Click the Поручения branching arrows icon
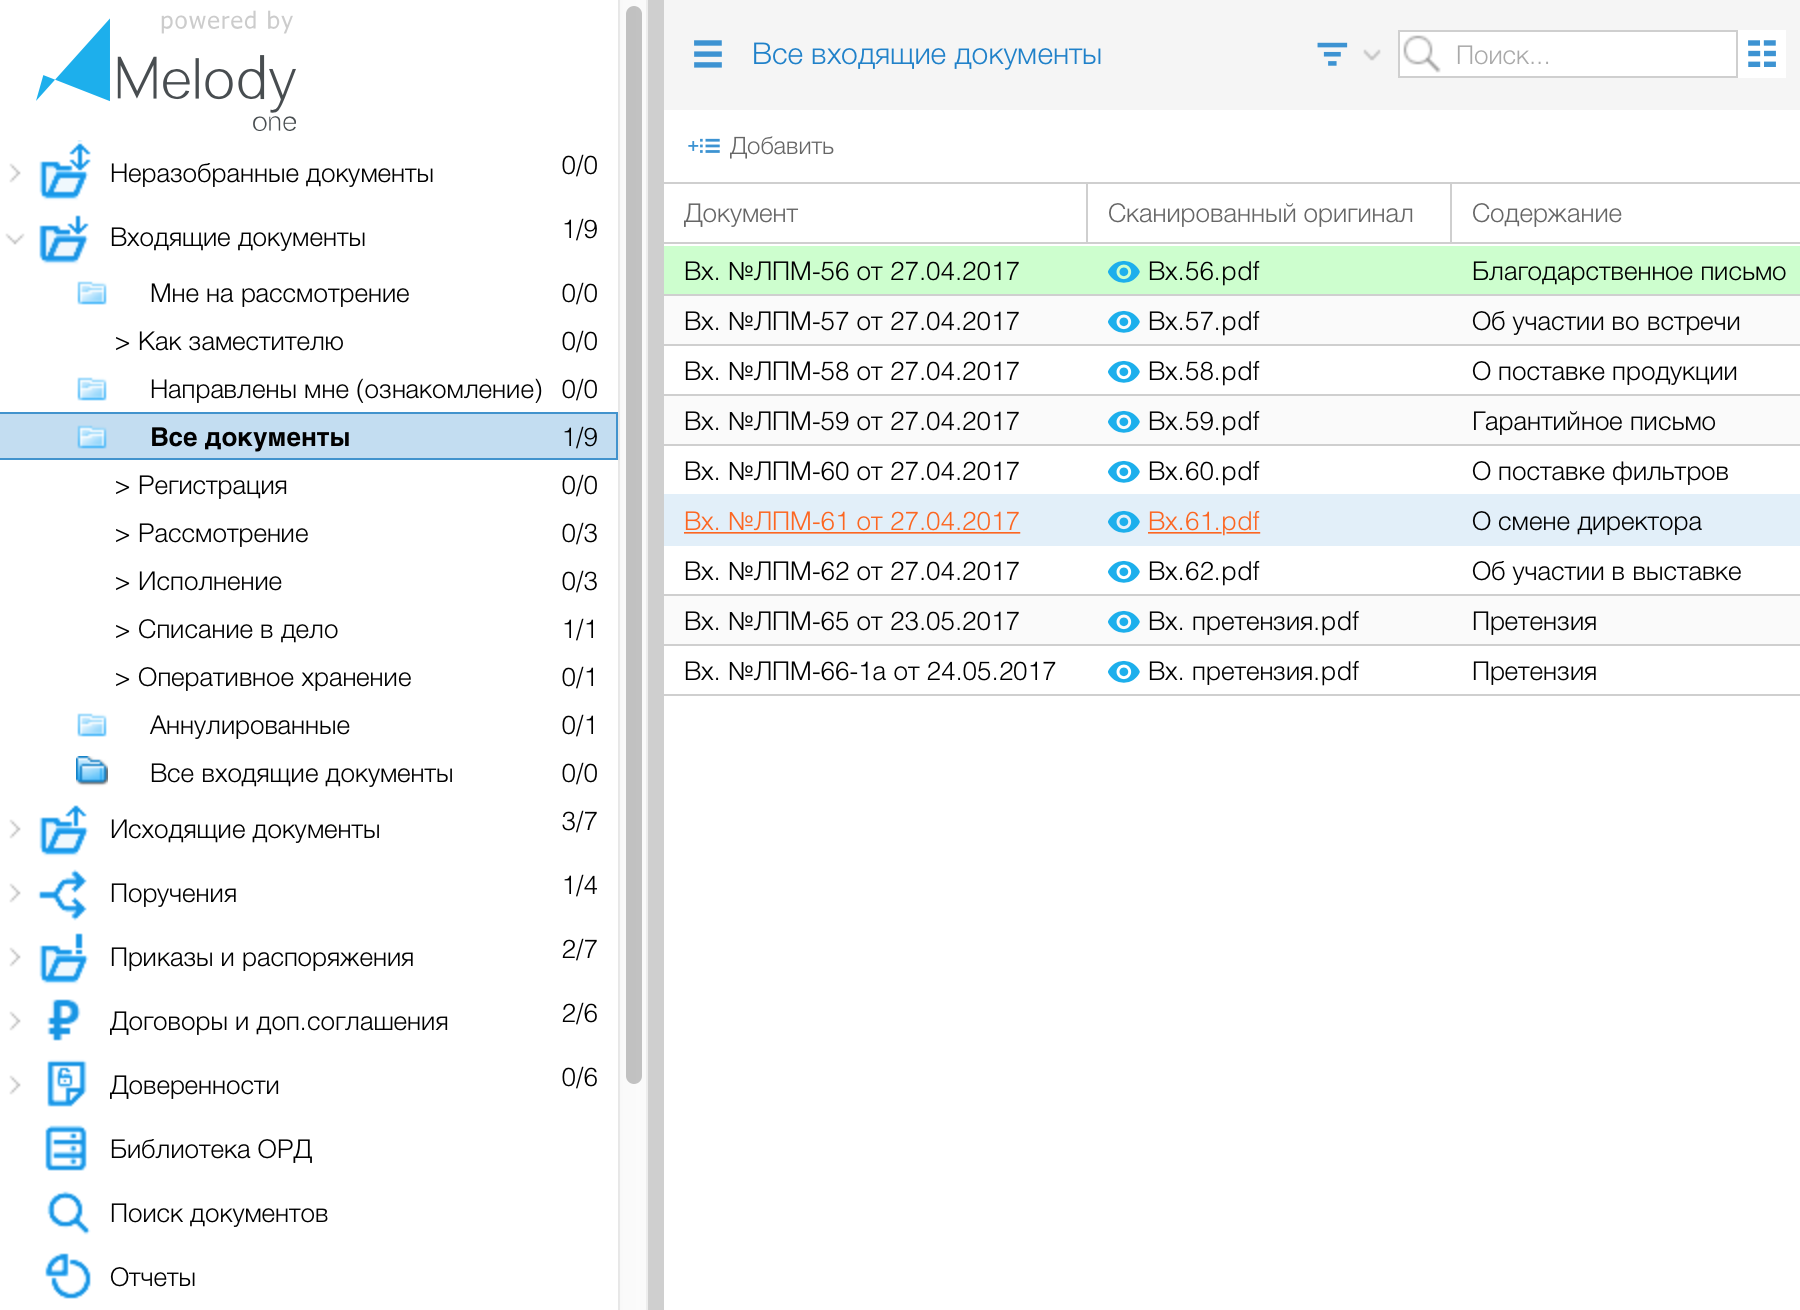Viewport: 1800px width, 1310px height. pos(64,893)
